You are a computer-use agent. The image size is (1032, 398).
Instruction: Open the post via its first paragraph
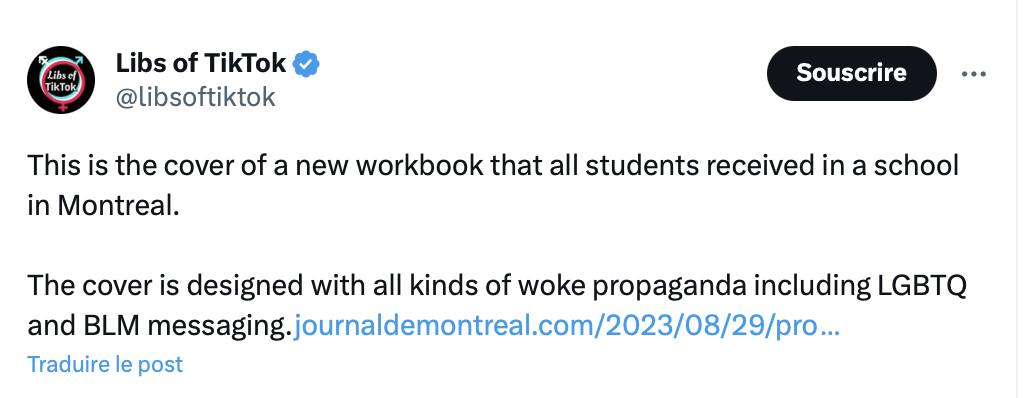point(493,186)
